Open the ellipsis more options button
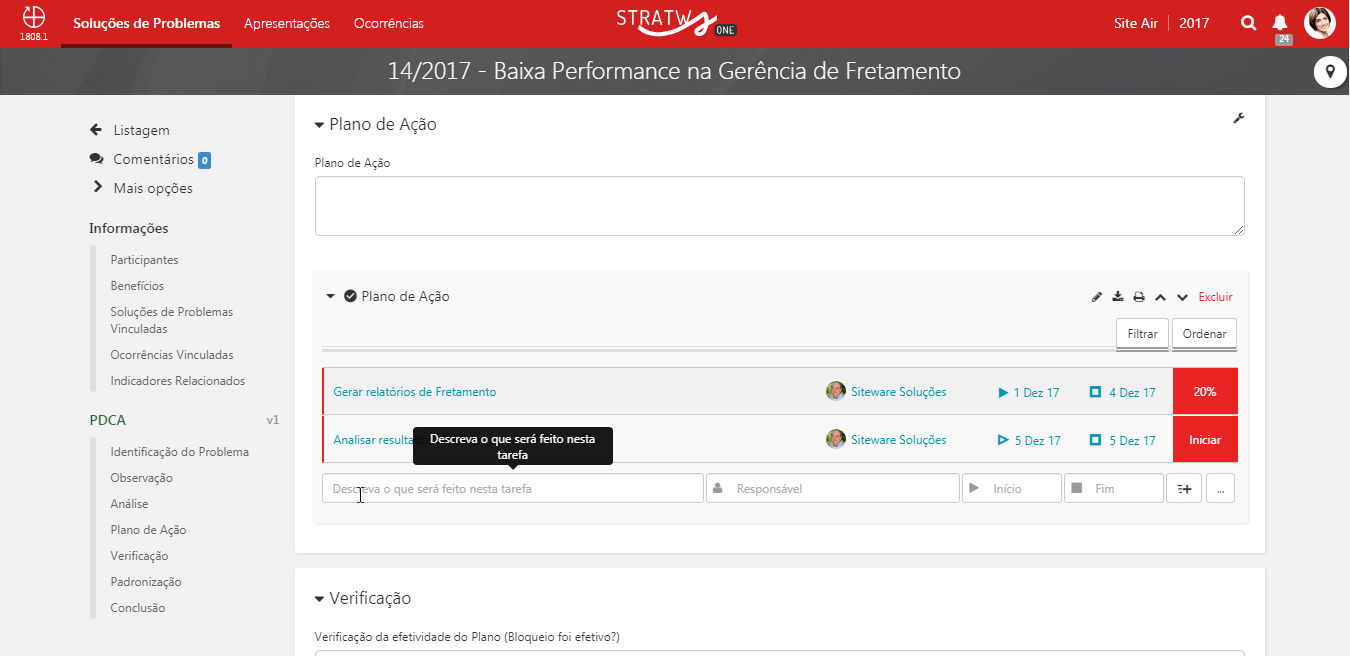This screenshot has height=656, width=1350. tap(1221, 488)
